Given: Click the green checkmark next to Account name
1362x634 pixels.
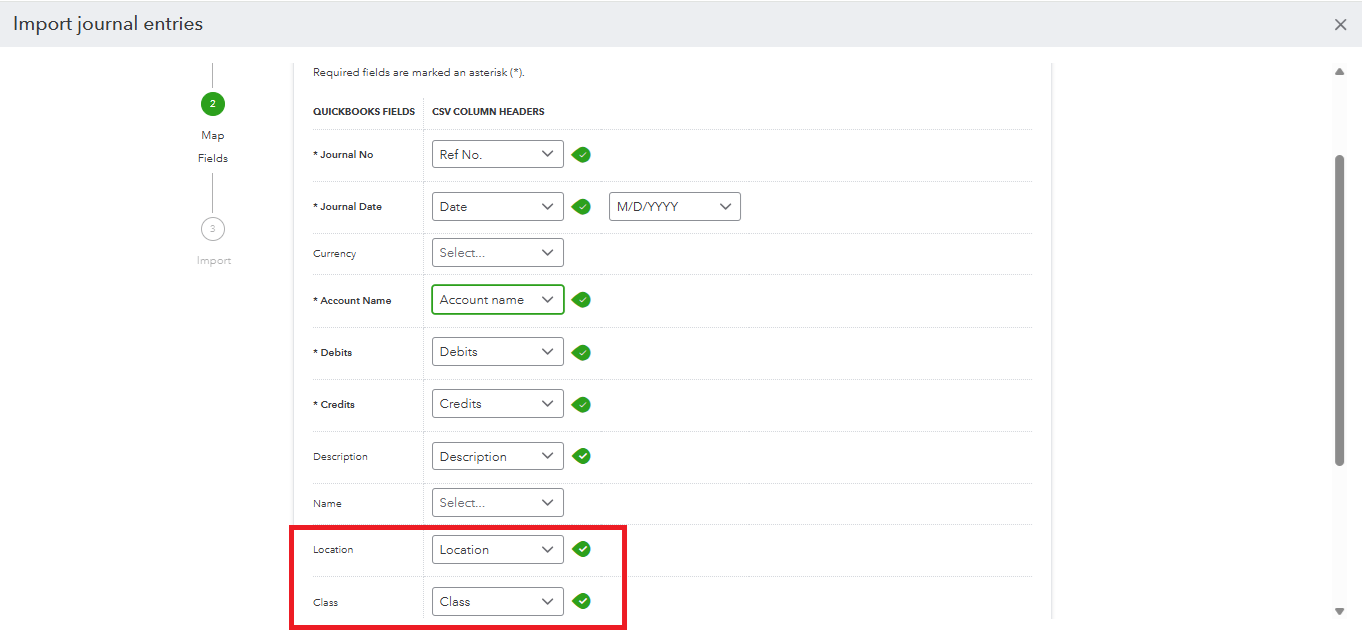Looking at the screenshot, I should (x=581, y=300).
